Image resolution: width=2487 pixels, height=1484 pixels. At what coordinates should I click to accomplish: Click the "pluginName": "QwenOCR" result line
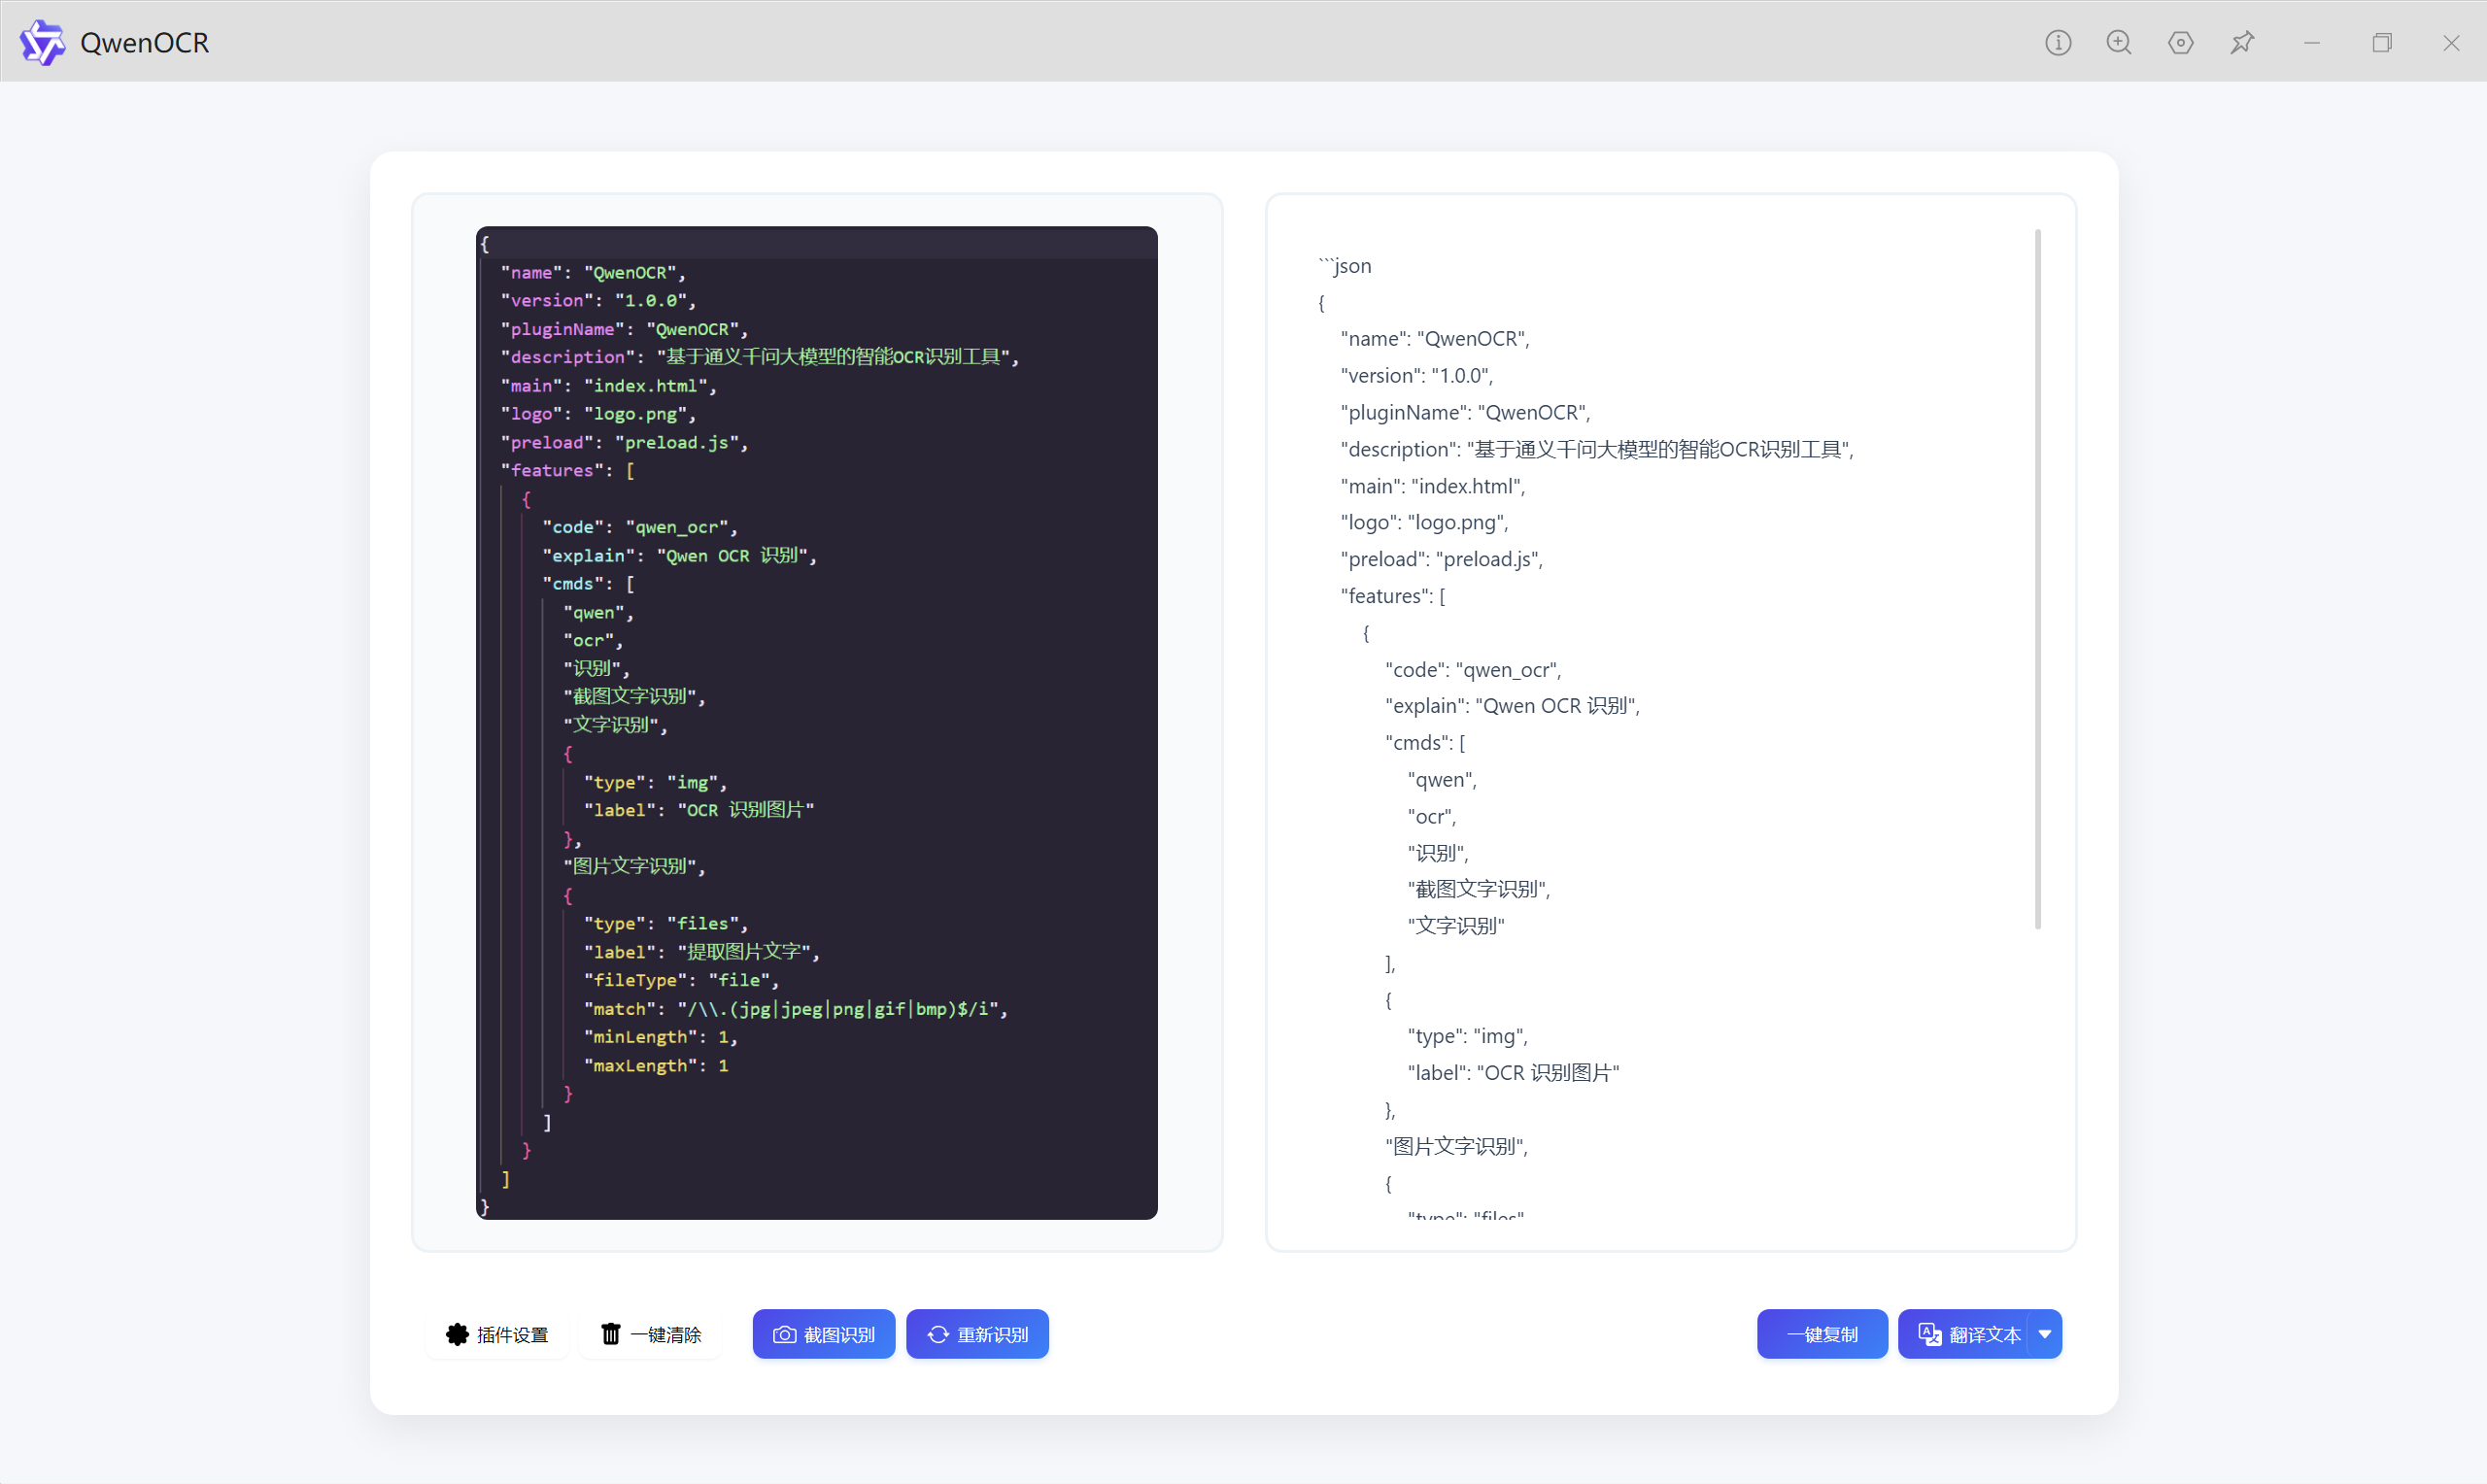tap(1465, 413)
